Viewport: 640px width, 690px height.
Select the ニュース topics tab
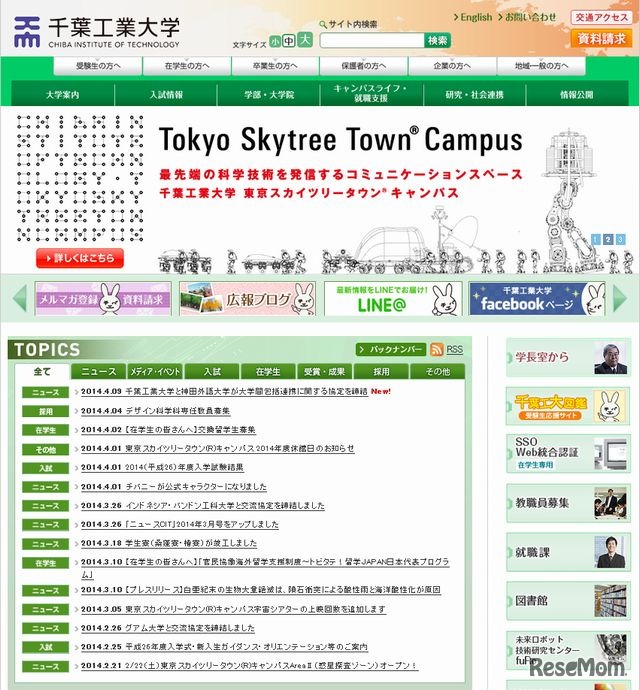point(99,371)
